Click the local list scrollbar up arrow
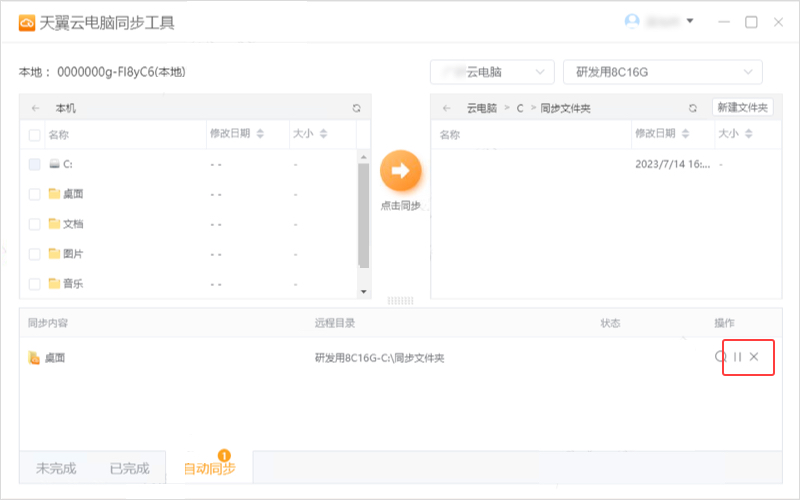The image size is (800, 500). (x=363, y=157)
